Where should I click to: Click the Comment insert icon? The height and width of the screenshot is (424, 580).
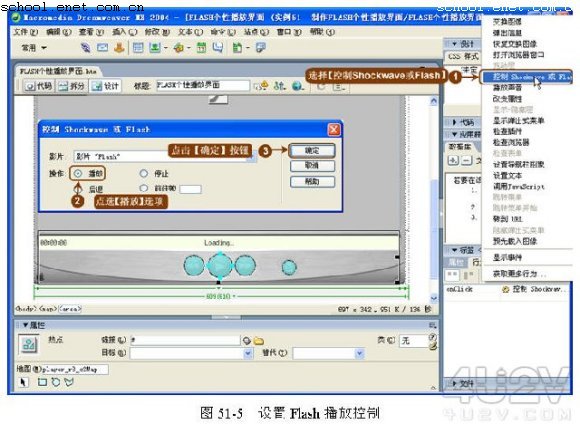218,48
